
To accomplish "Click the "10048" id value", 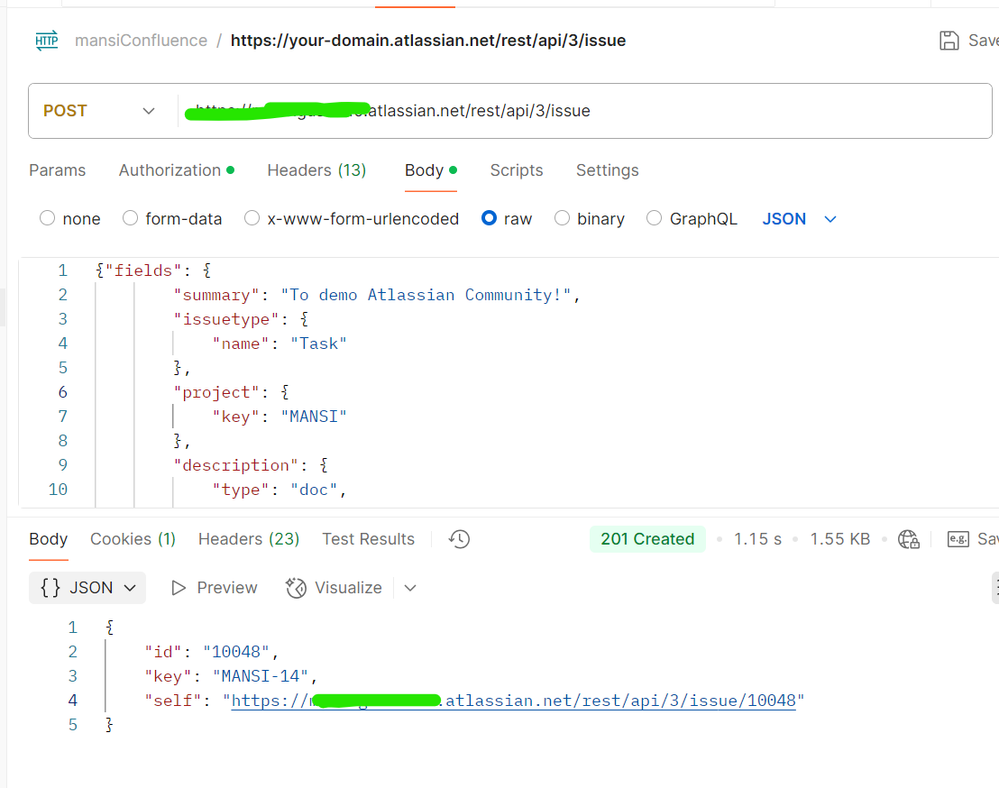I will 236,652.
